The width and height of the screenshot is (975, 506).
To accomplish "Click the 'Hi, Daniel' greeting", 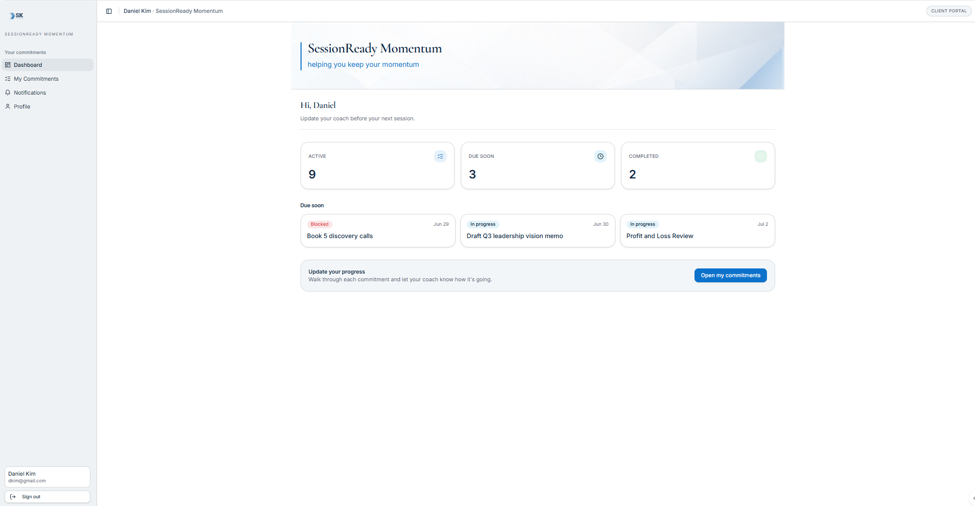I will 318,105.
